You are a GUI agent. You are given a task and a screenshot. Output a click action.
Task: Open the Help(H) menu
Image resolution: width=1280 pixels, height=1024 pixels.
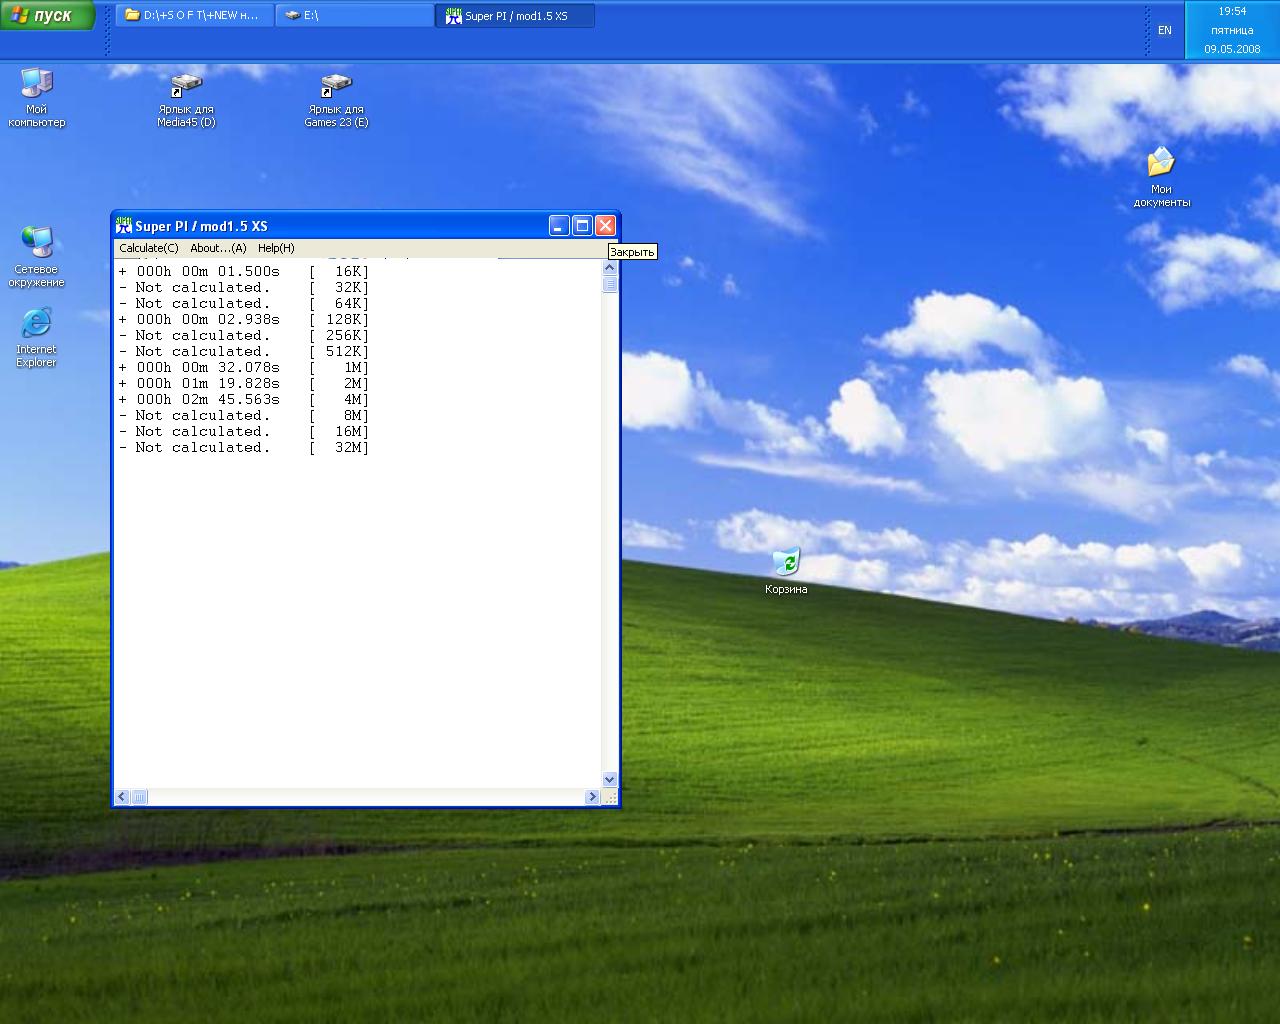[x=276, y=248]
